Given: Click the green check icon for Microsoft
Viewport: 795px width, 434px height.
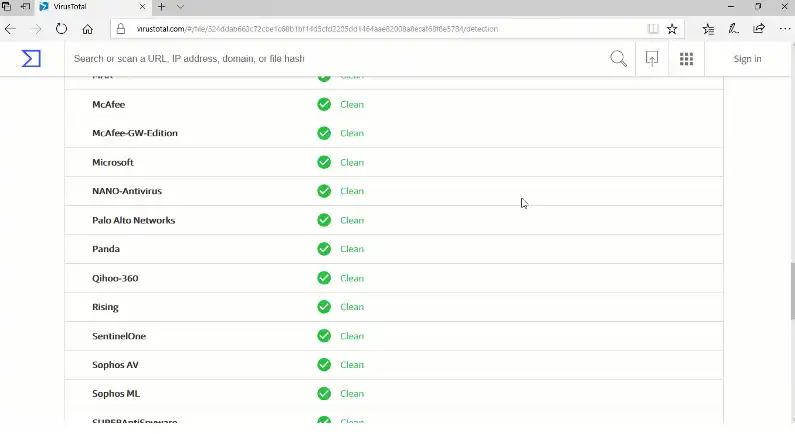Looking at the screenshot, I should [x=324, y=162].
